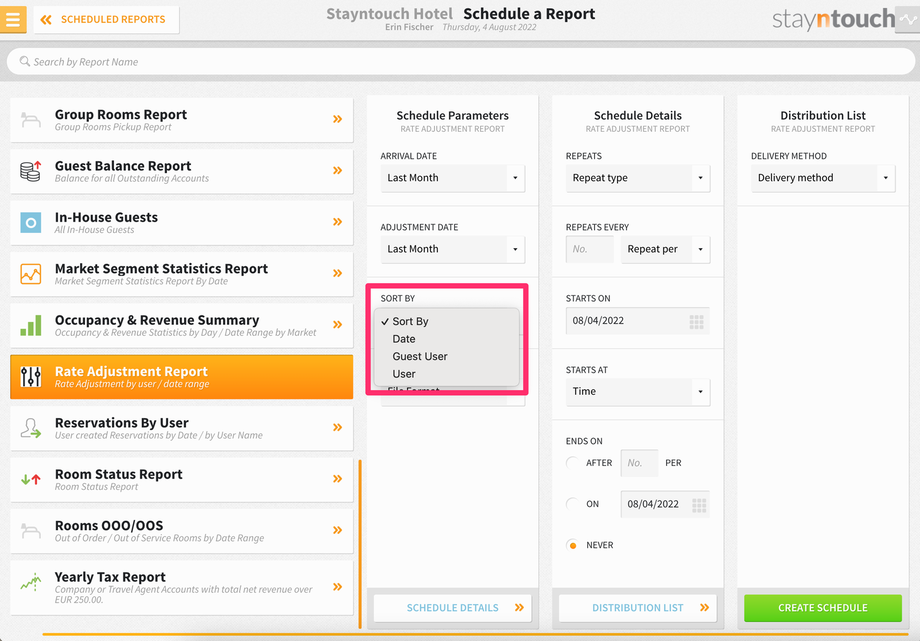Viewport: 920px width, 641px height.
Task: Click the activity pulse icon at top right
Action: [x=908, y=19]
